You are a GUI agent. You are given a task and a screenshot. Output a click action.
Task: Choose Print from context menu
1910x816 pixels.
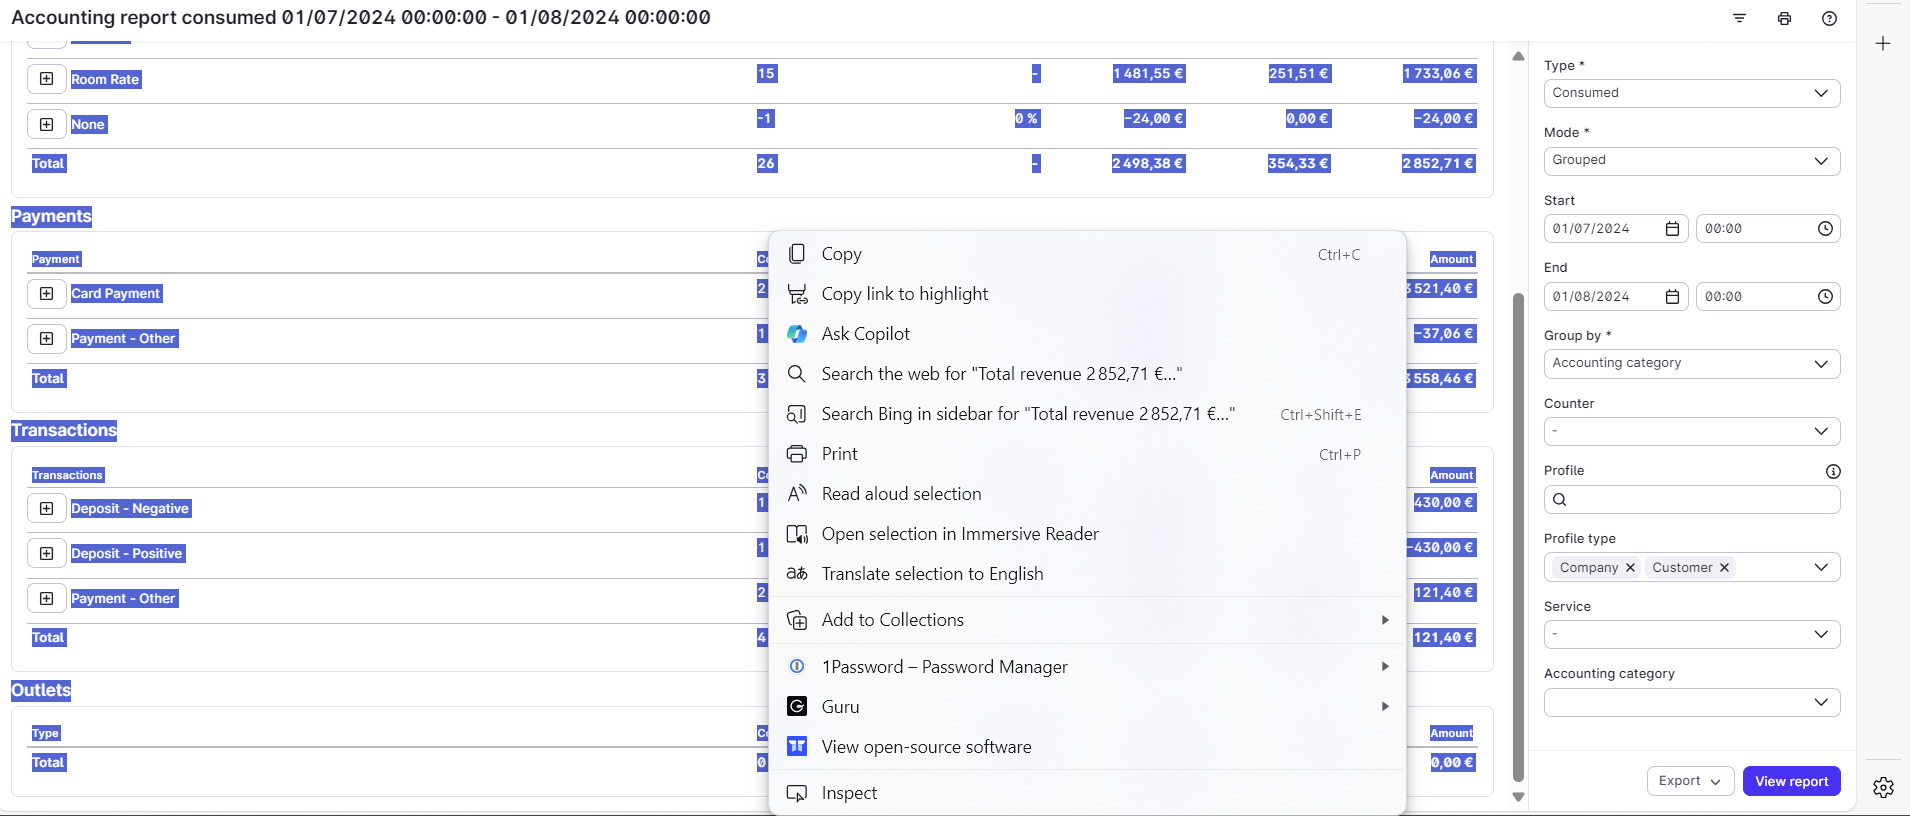click(x=1087, y=454)
